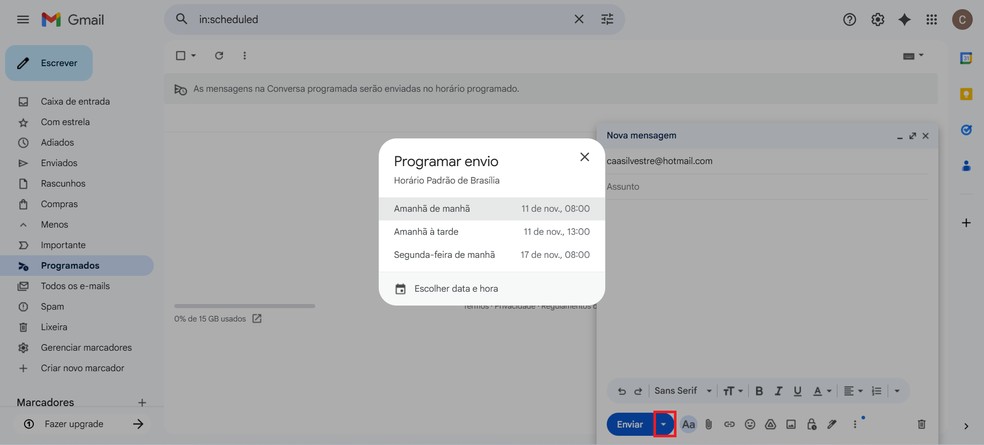Image resolution: width=984 pixels, height=445 pixels.
Task: Clear the search with the X icon
Action: pos(579,19)
